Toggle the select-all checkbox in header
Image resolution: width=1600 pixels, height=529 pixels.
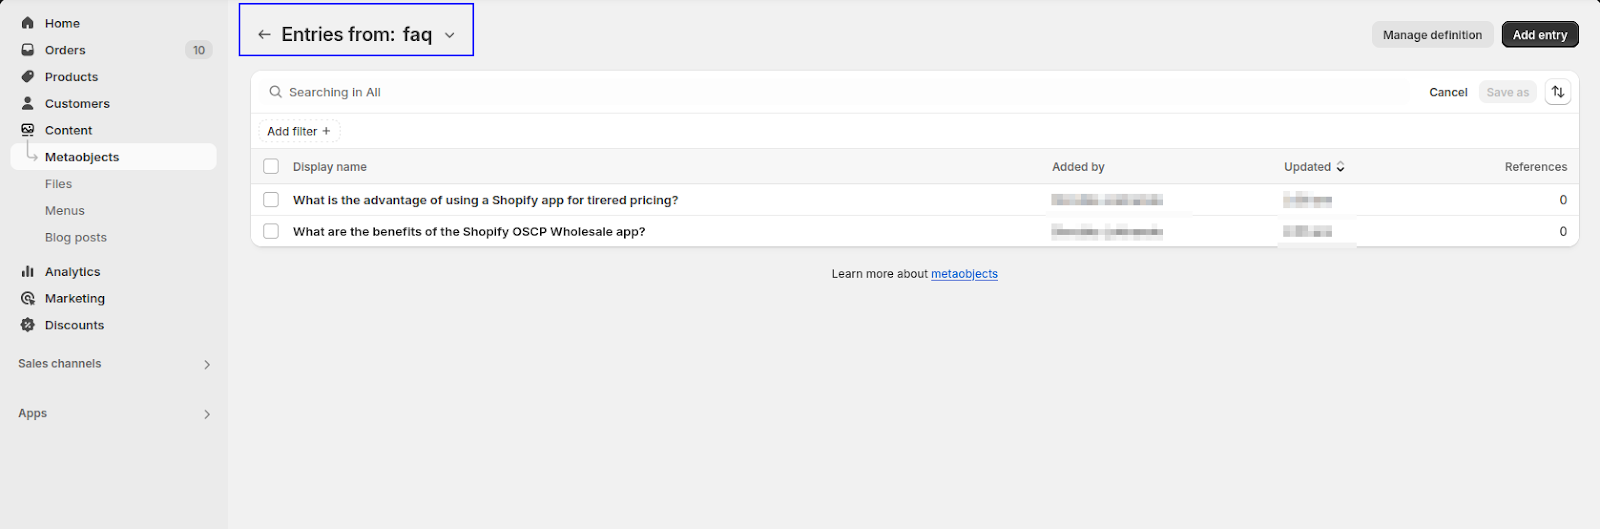point(271,167)
